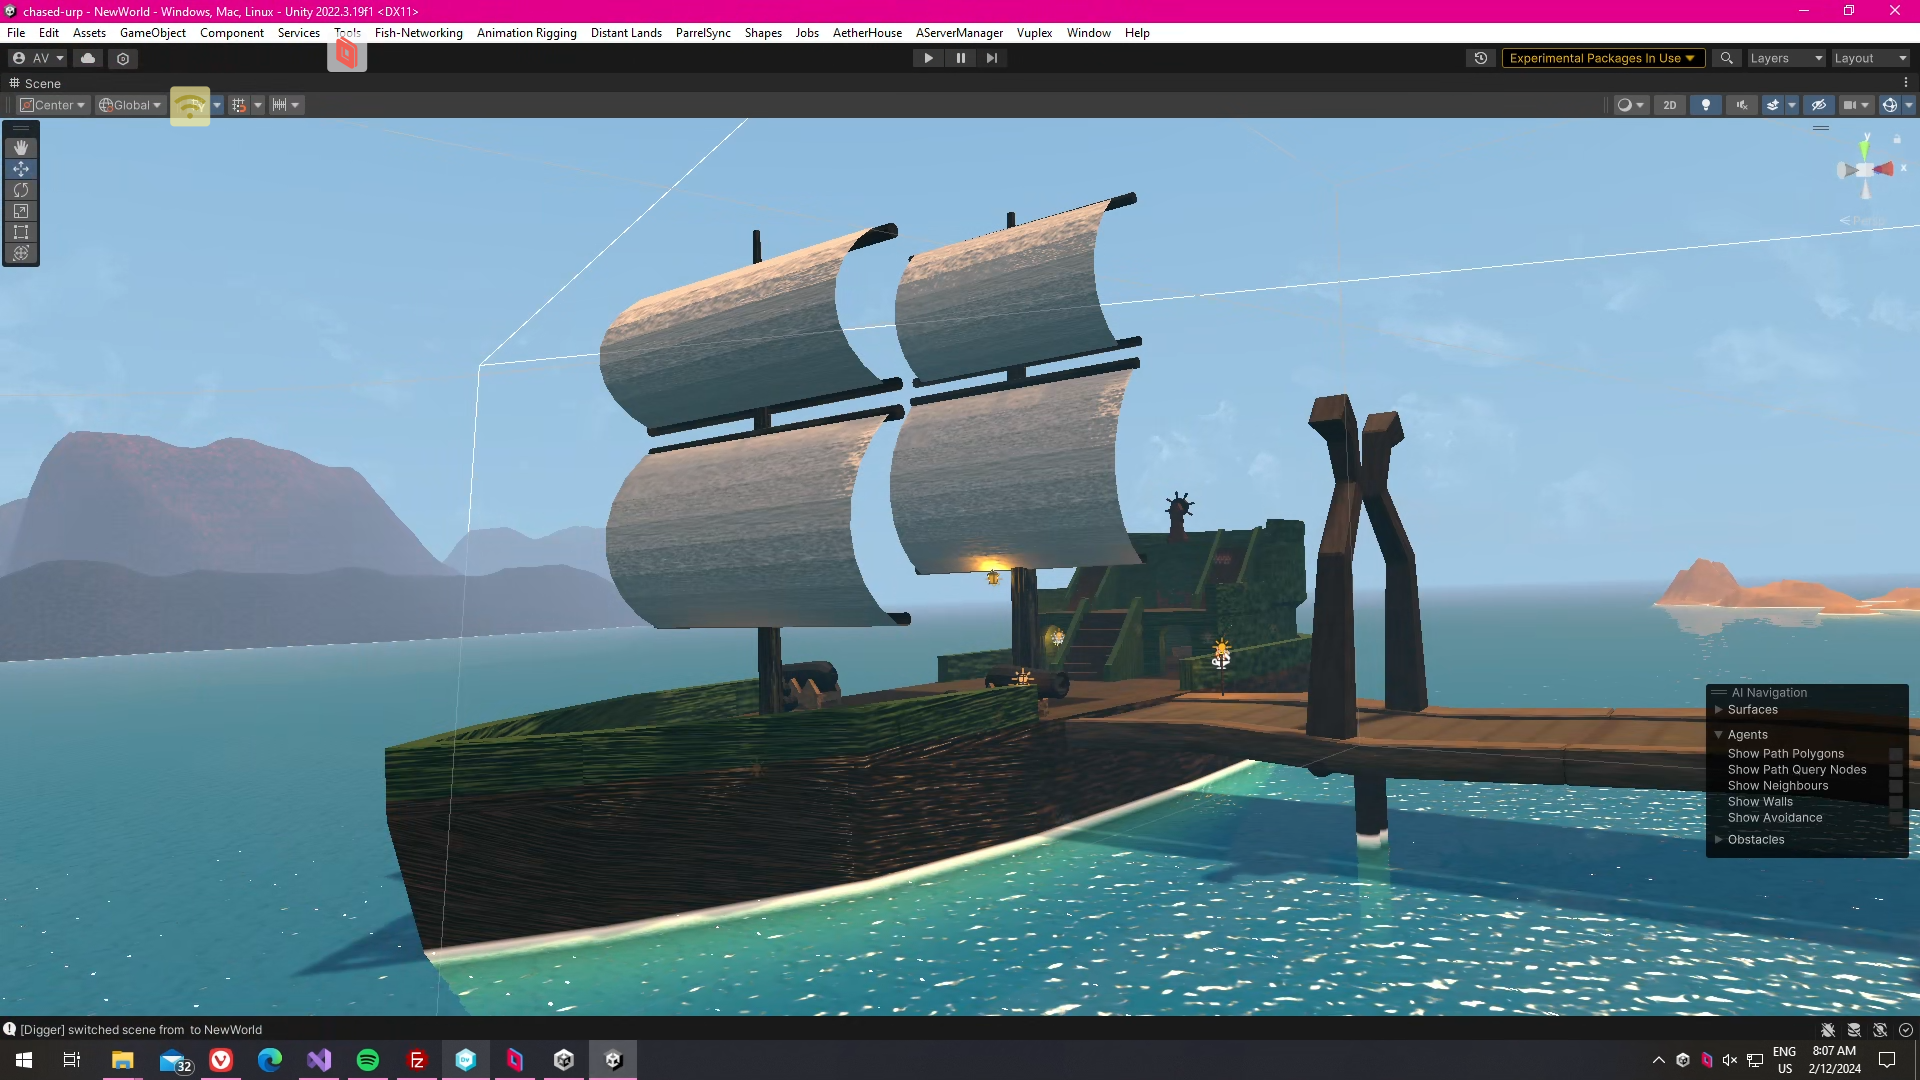Open the Layers dropdown
Viewport: 1920px width, 1080px height.
tap(1786, 58)
